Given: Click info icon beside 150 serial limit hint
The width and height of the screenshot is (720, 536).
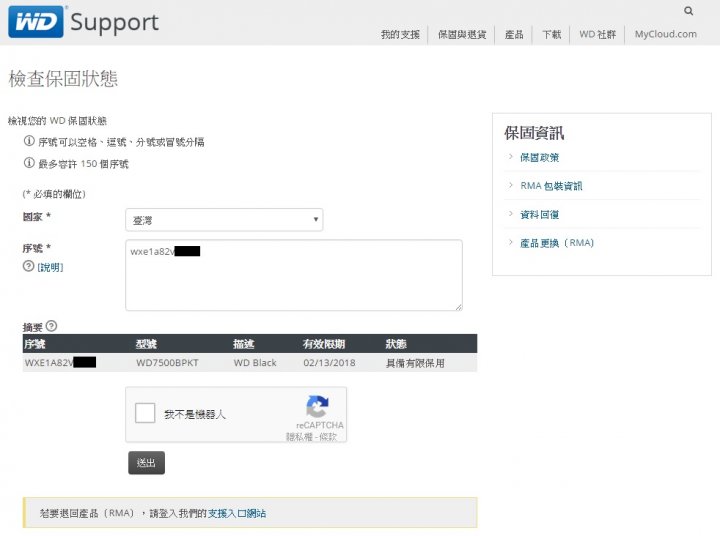Looking at the screenshot, I should [29, 163].
